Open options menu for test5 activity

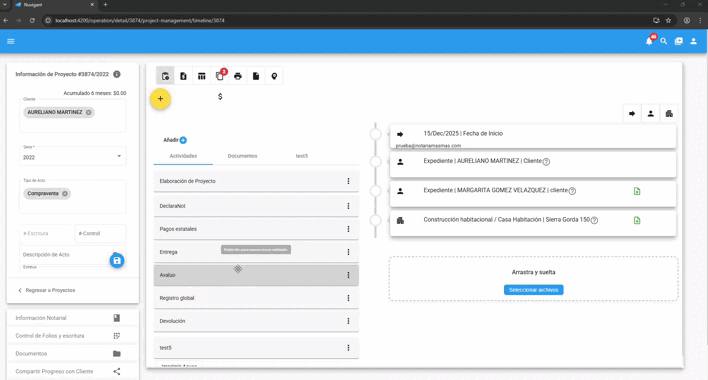[348, 348]
